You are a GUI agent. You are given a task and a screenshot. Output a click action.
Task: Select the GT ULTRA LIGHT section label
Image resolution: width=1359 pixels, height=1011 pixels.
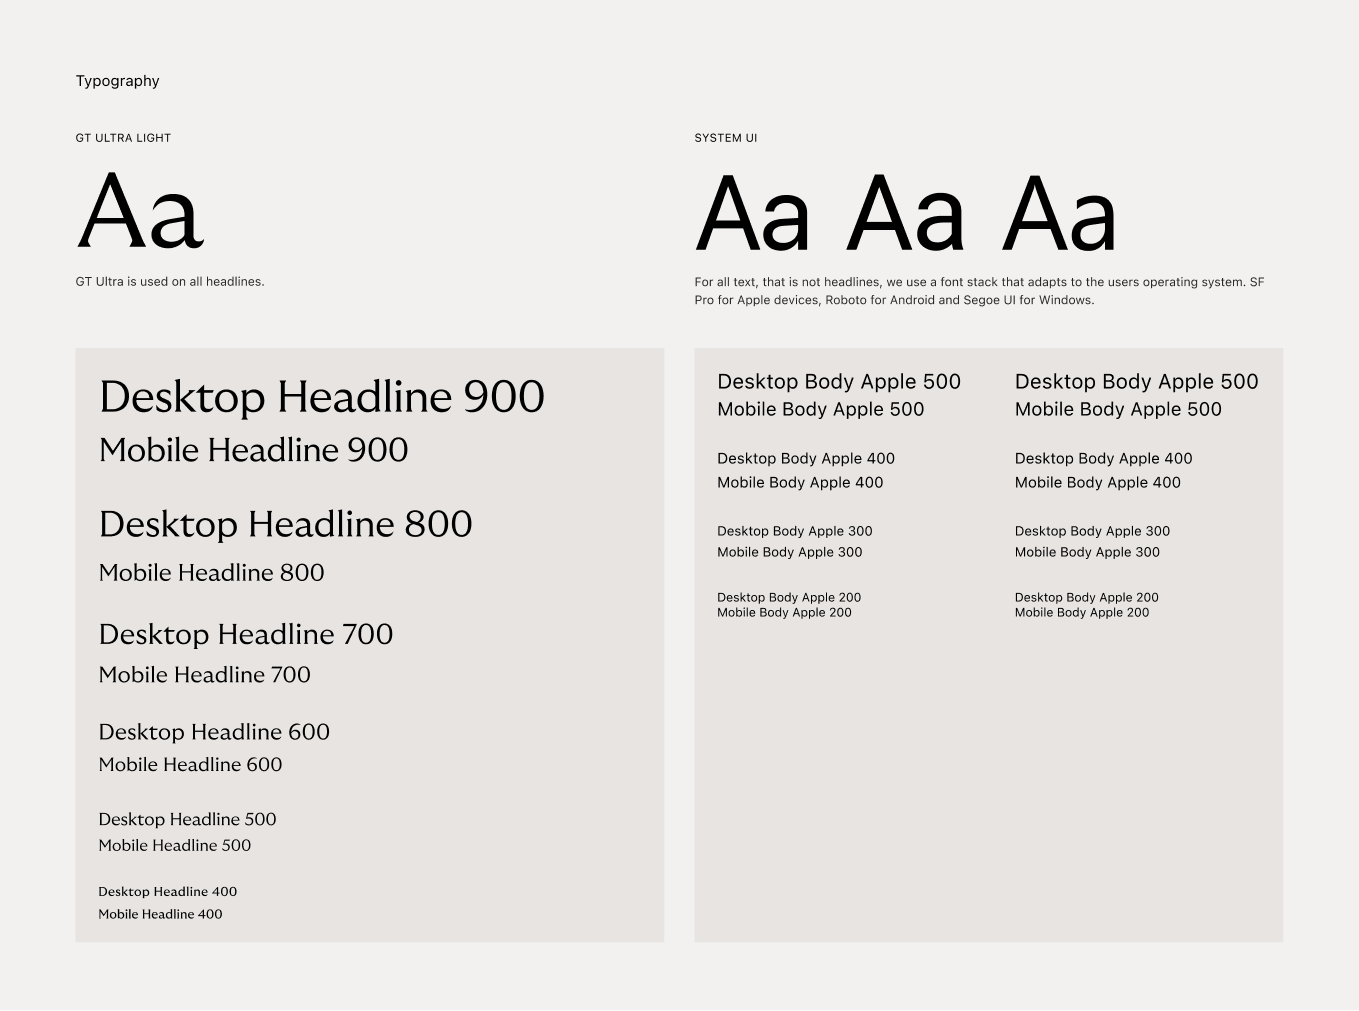pos(123,138)
